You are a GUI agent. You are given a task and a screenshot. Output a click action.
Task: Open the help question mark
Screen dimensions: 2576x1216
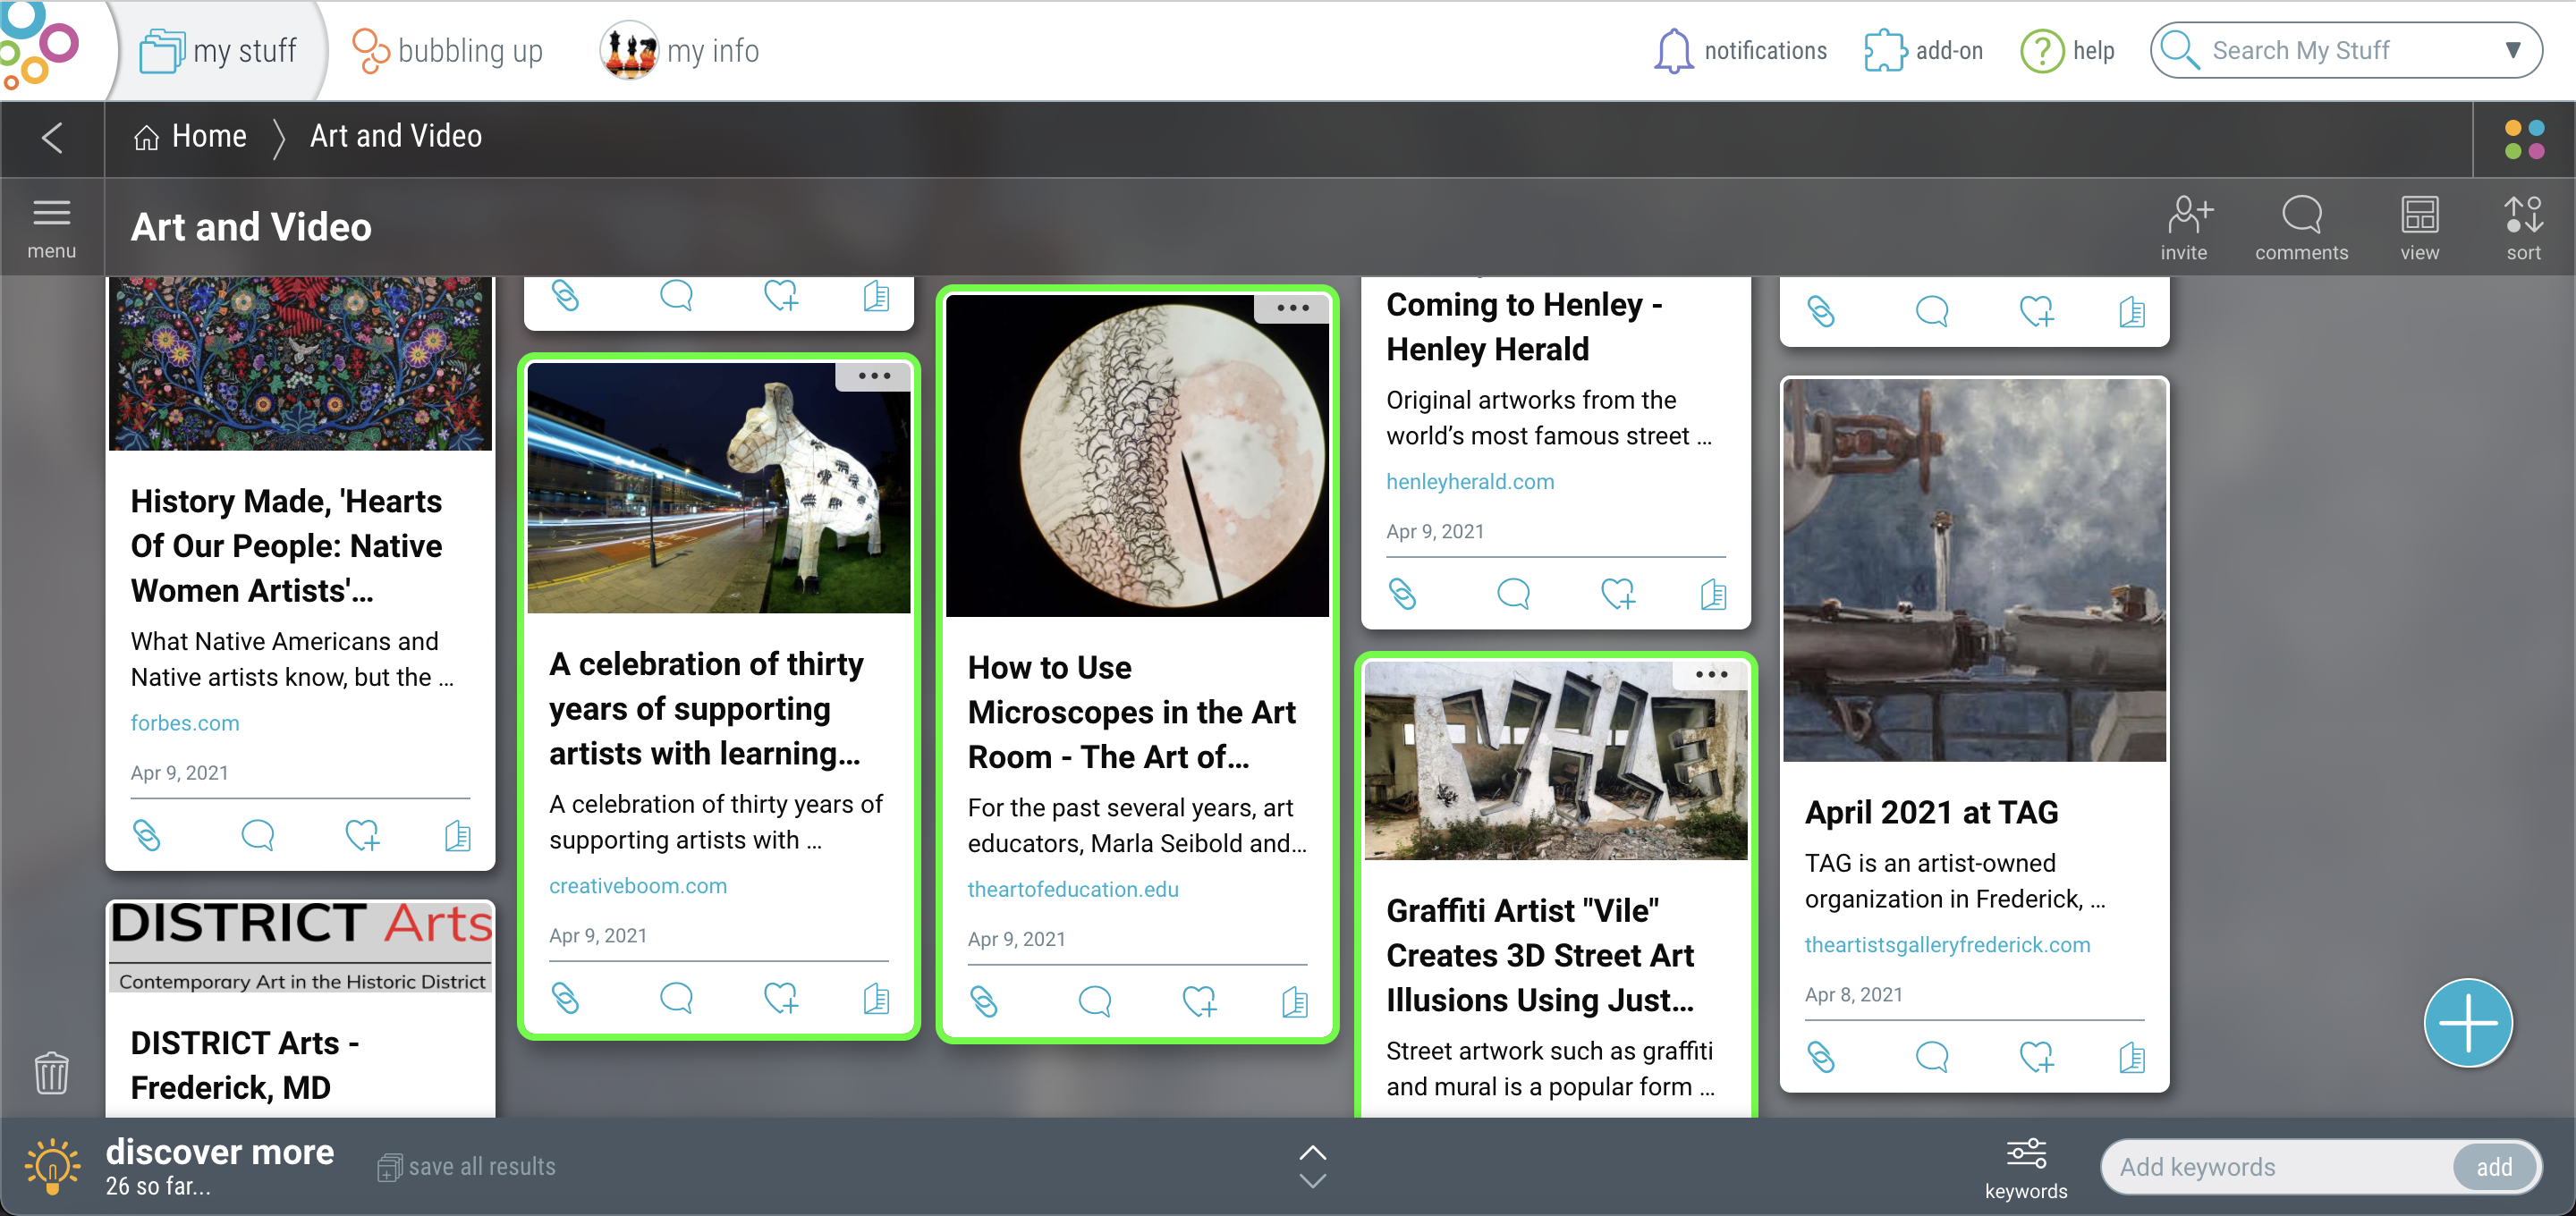[x=2042, y=50]
